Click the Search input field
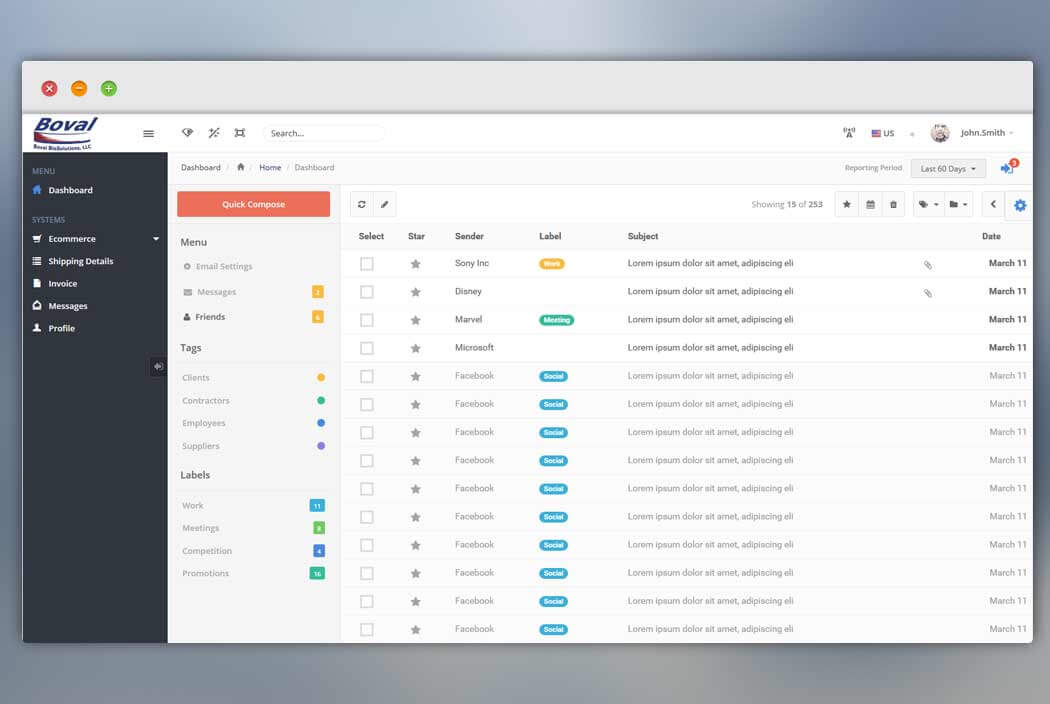 click(324, 133)
